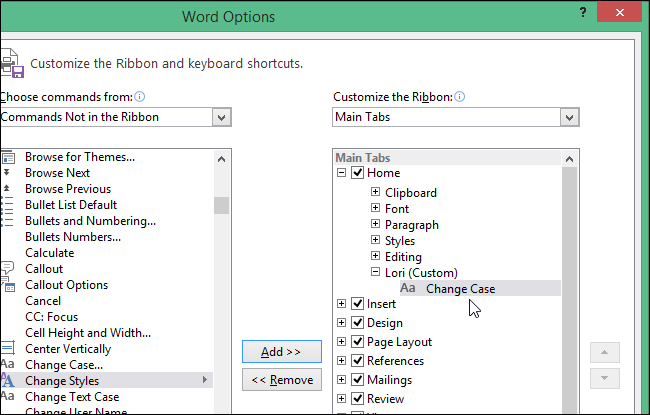The width and height of the screenshot is (650, 415).
Task: Click commands list scroll up arrow
Action: point(221,159)
